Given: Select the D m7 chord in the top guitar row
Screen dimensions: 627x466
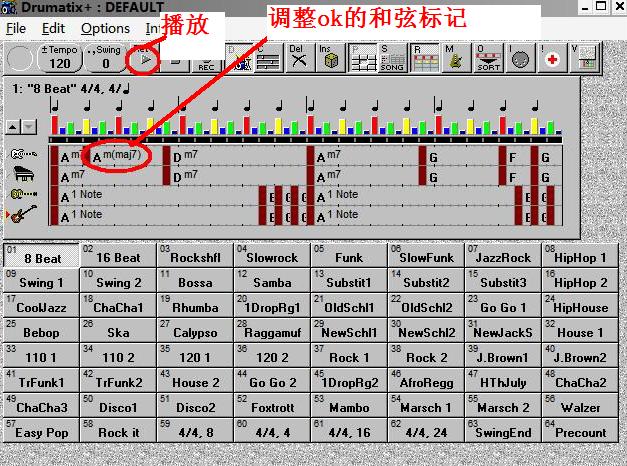Looking at the screenshot, I should click(185, 156).
